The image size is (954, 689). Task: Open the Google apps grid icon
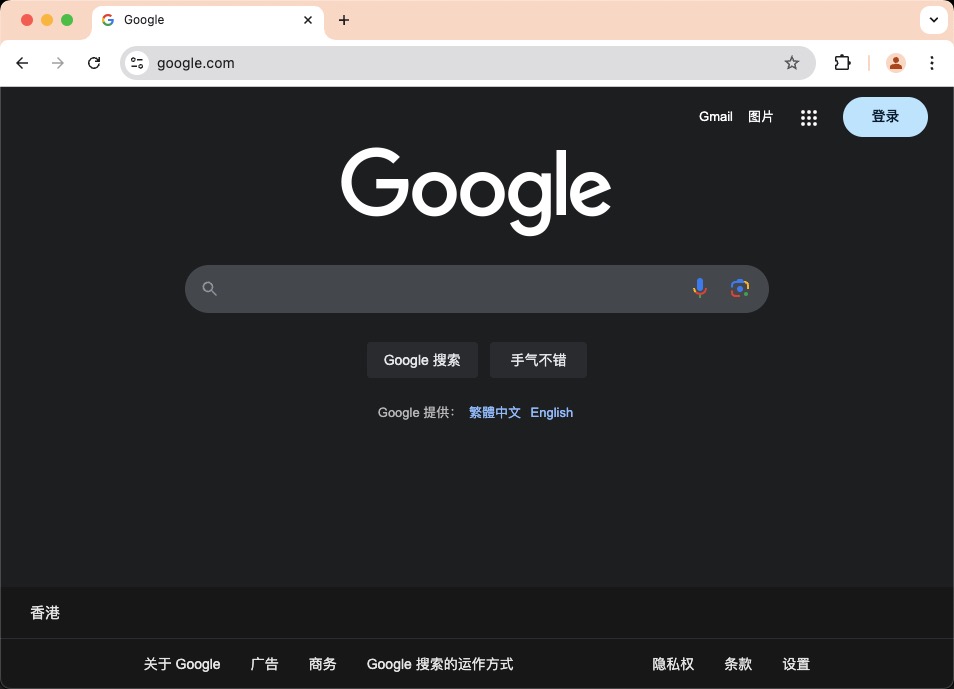point(809,117)
